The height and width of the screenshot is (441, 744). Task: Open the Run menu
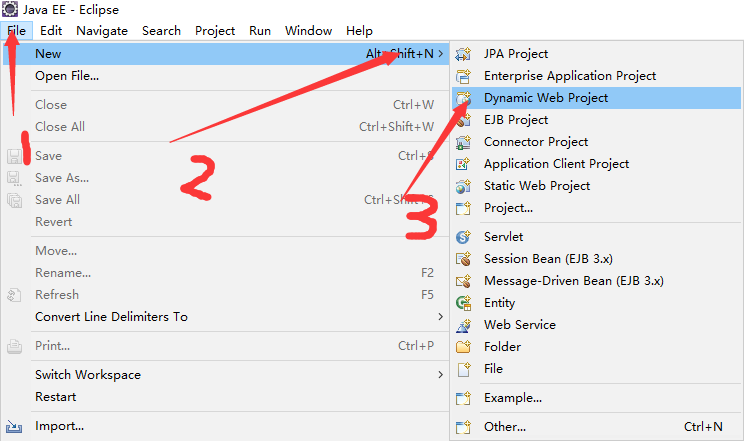click(x=260, y=31)
